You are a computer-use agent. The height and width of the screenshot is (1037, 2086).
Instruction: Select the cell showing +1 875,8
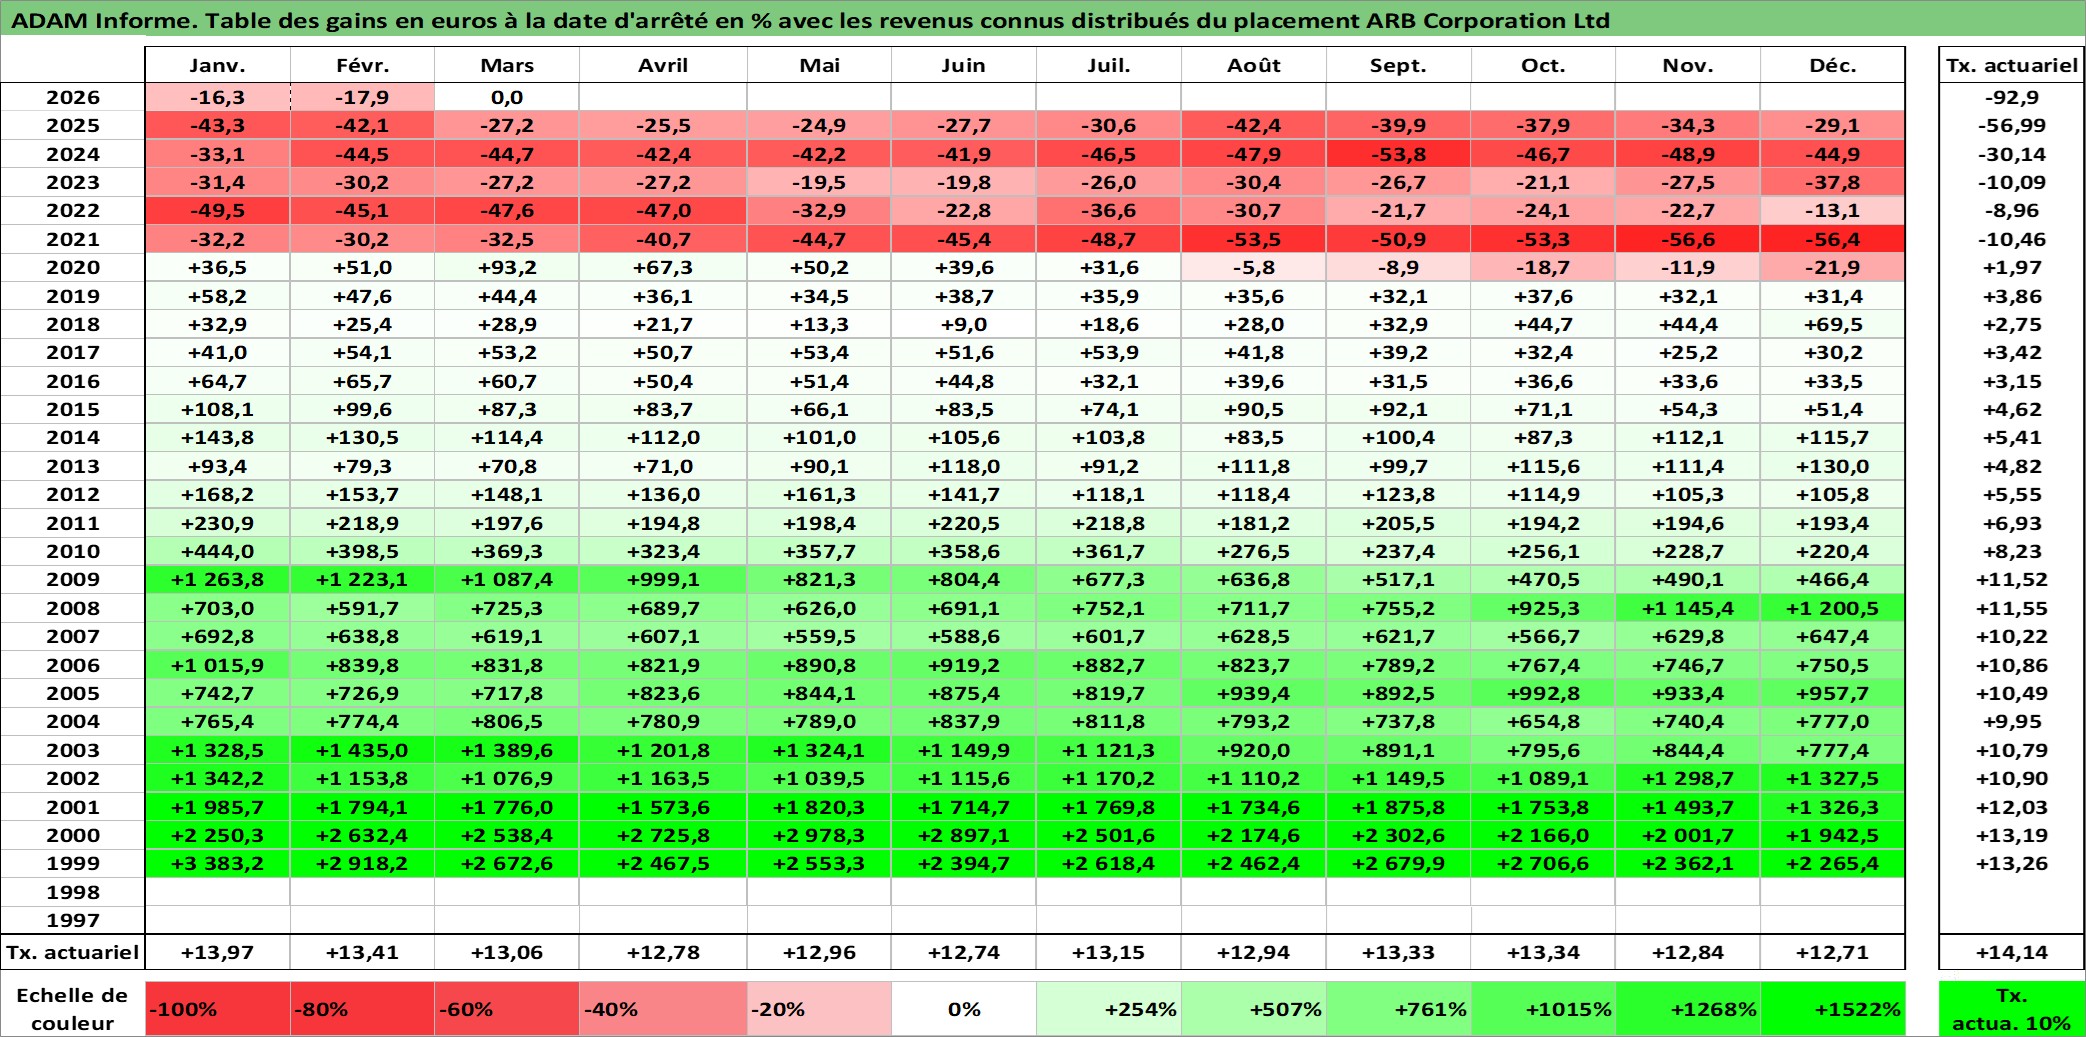(x=1398, y=807)
